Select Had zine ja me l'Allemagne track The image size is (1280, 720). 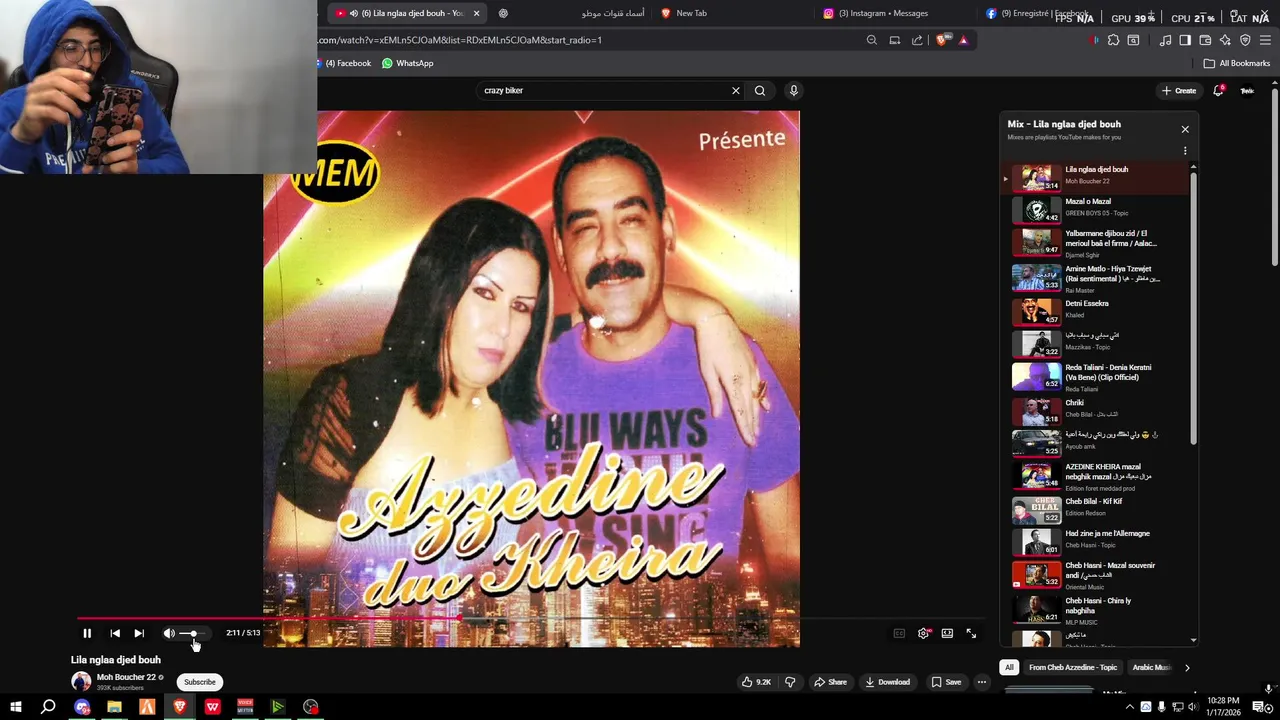(x=1098, y=540)
